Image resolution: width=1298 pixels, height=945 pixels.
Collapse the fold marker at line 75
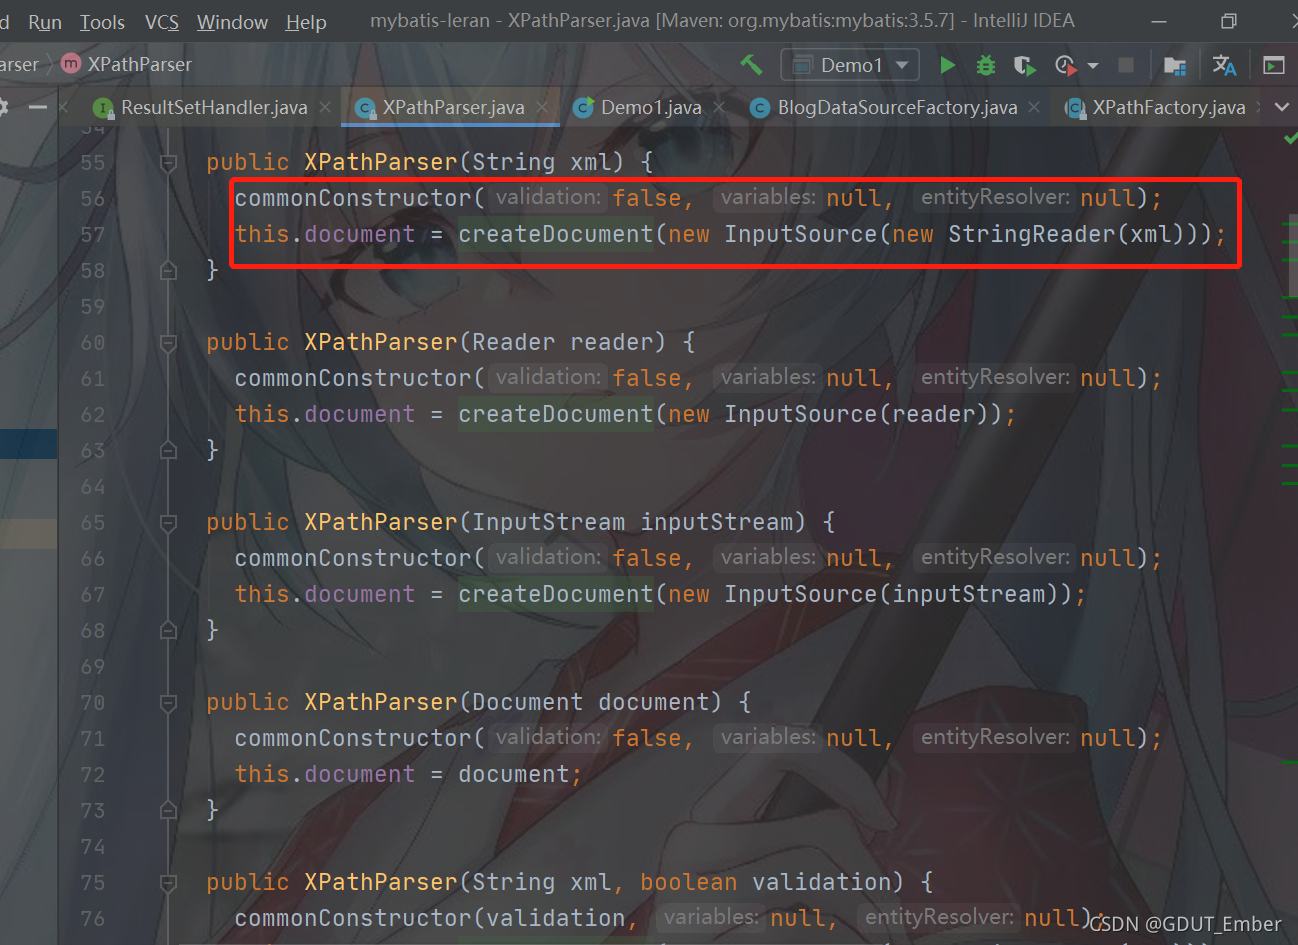168,883
